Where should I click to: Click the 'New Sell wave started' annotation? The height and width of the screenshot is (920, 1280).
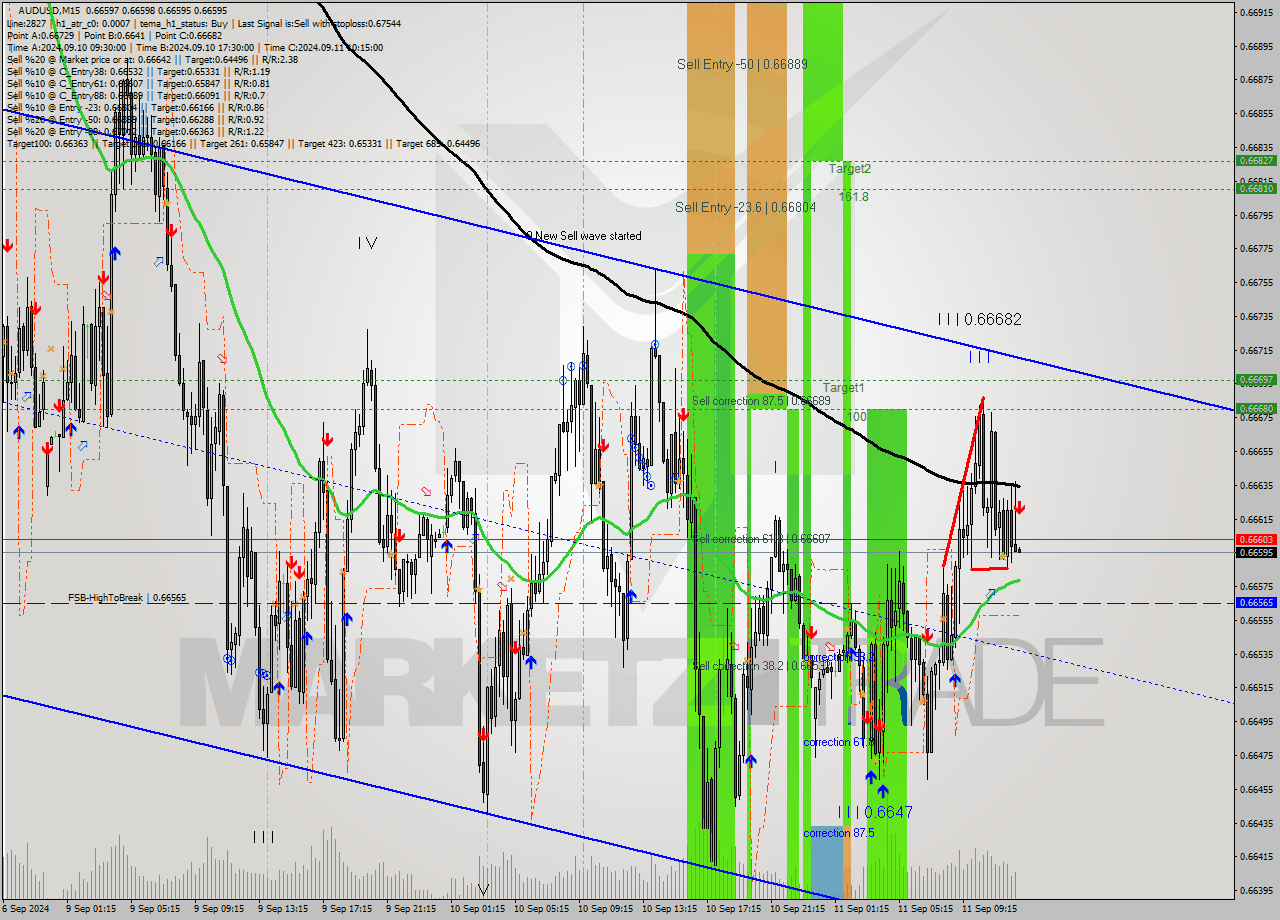coord(588,236)
